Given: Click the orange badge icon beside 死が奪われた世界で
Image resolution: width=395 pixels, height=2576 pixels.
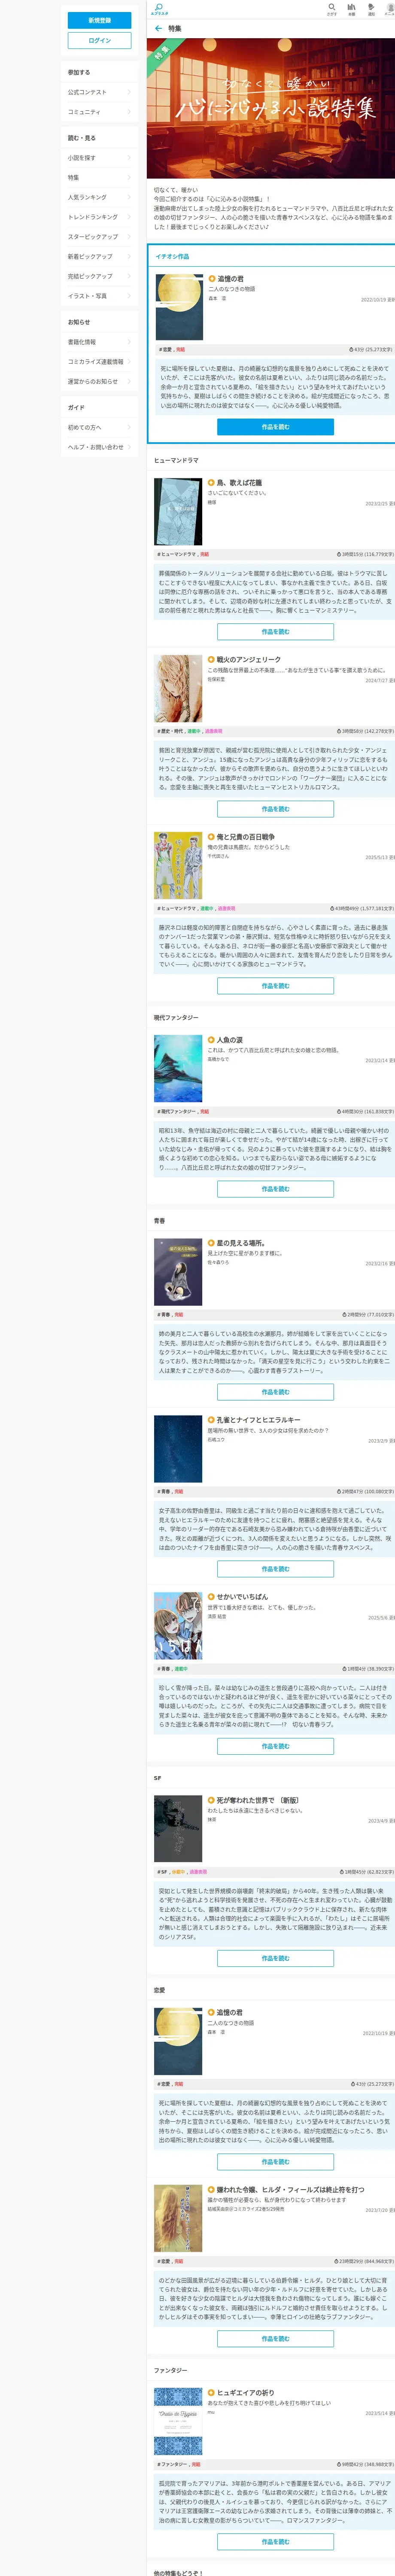Looking at the screenshot, I should pyautogui.click(x=211, y=1800).
